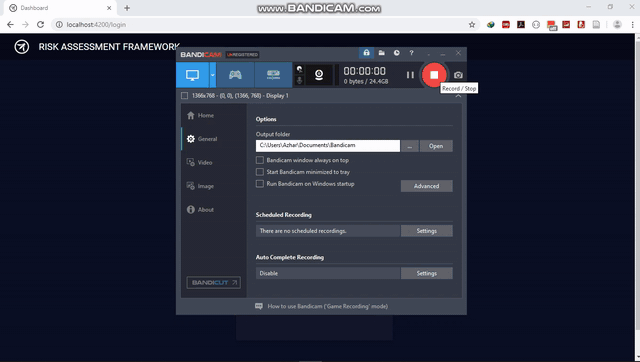Click the output folder path field

click(x=328, y=146)
